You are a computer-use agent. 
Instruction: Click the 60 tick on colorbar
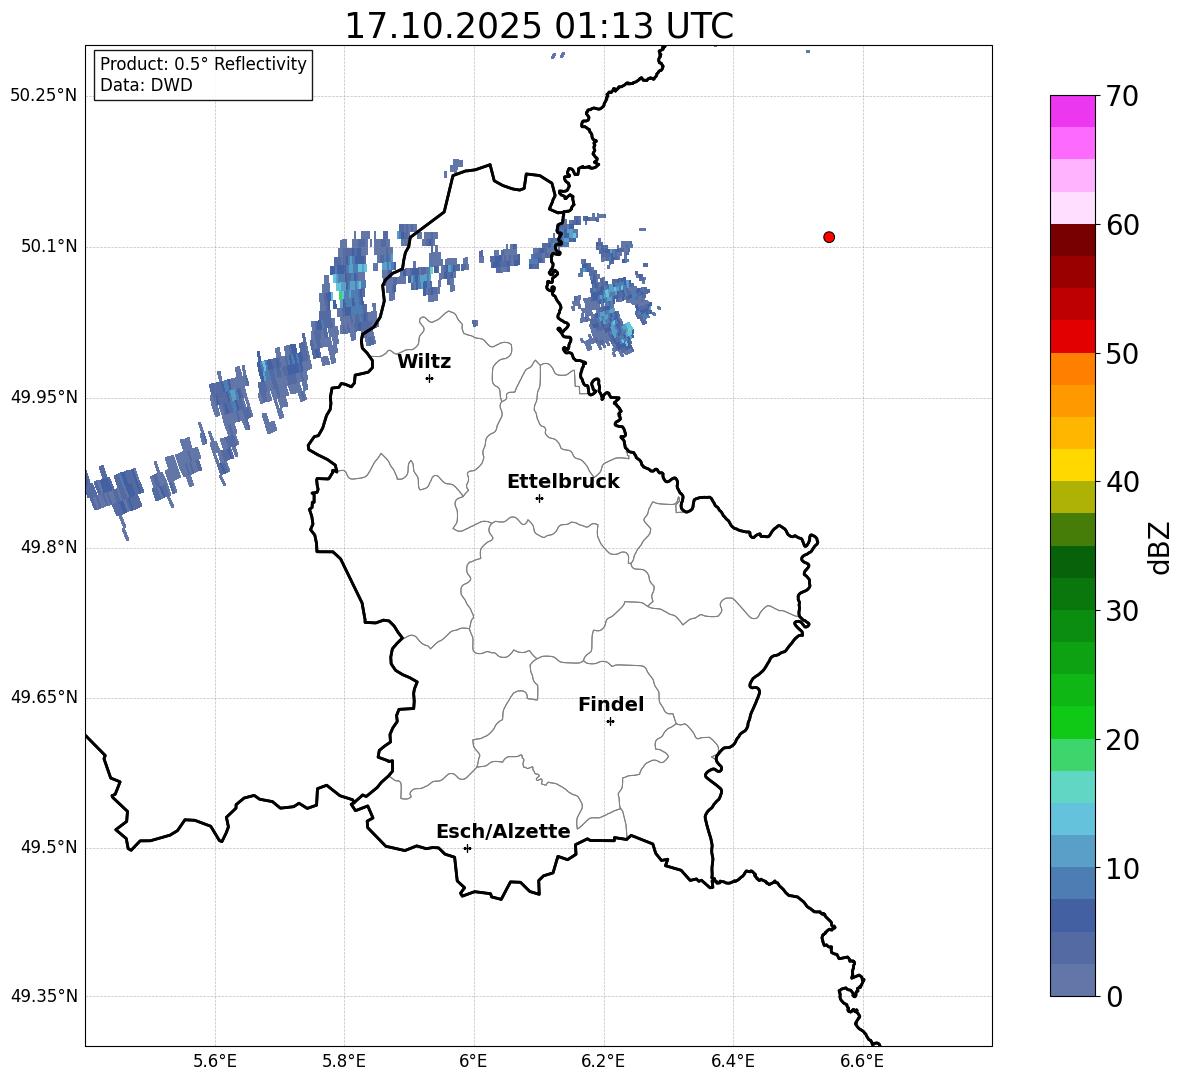(1122, 225)
